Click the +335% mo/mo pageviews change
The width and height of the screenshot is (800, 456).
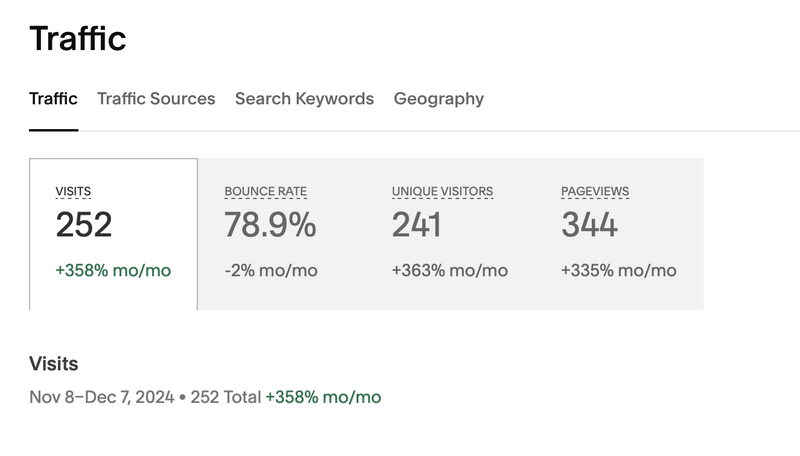pyautogui.click(x=619, y=270)
